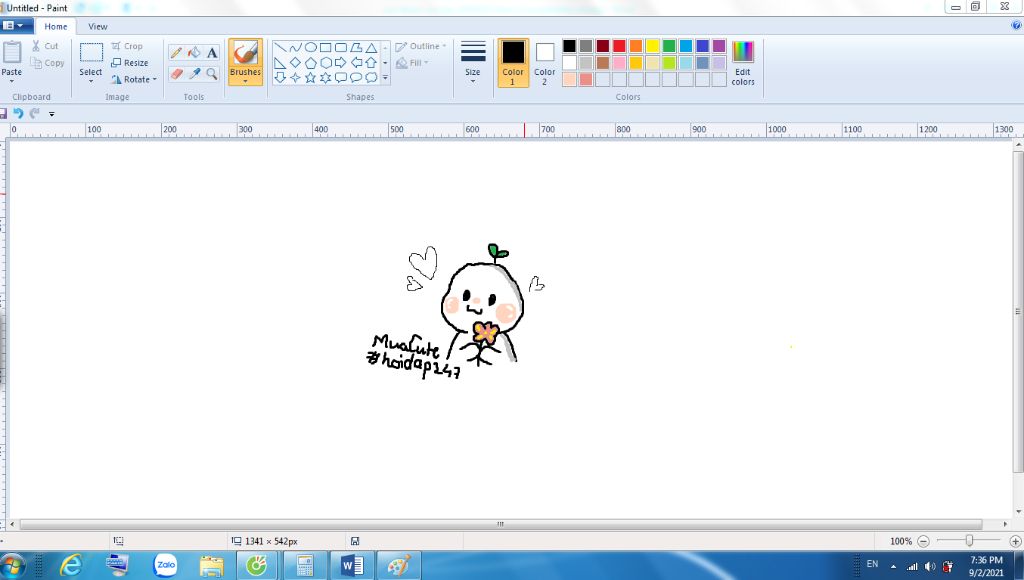Screen dimensions: 1024x580
Task: Activate Color 2 background selector
Action: click(x=545, y=63)
